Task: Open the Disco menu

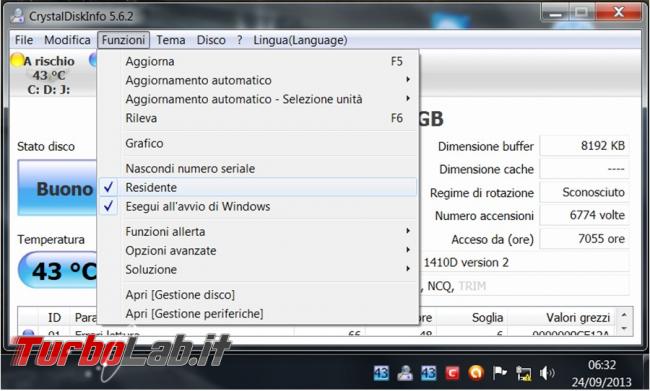Action: pyautogui.click(x=211, y=40)
